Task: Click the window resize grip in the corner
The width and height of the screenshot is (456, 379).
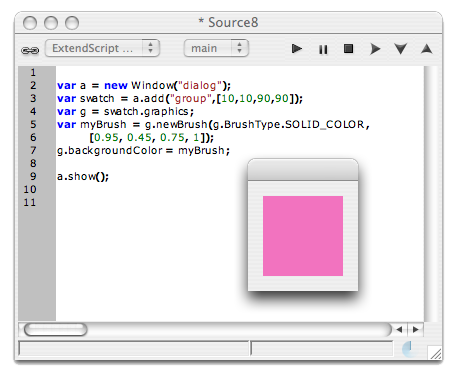Action: (435, 353)
